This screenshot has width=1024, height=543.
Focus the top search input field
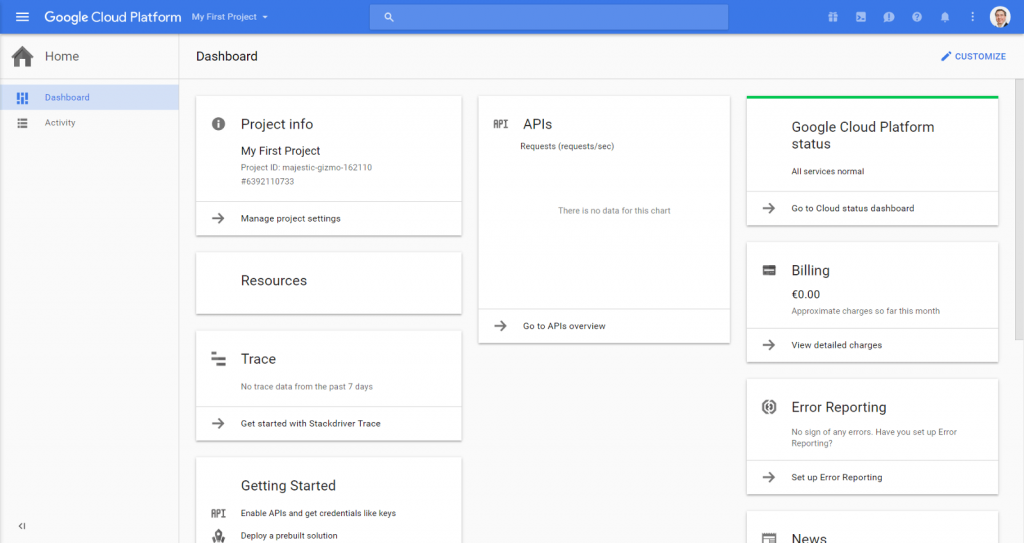click(x=549, y=17)
